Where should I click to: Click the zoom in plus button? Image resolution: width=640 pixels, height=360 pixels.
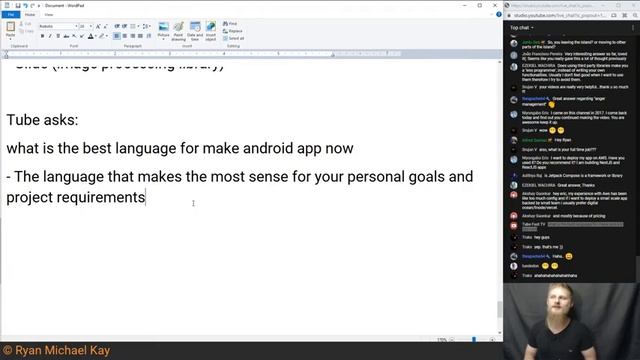coord(493,340)
